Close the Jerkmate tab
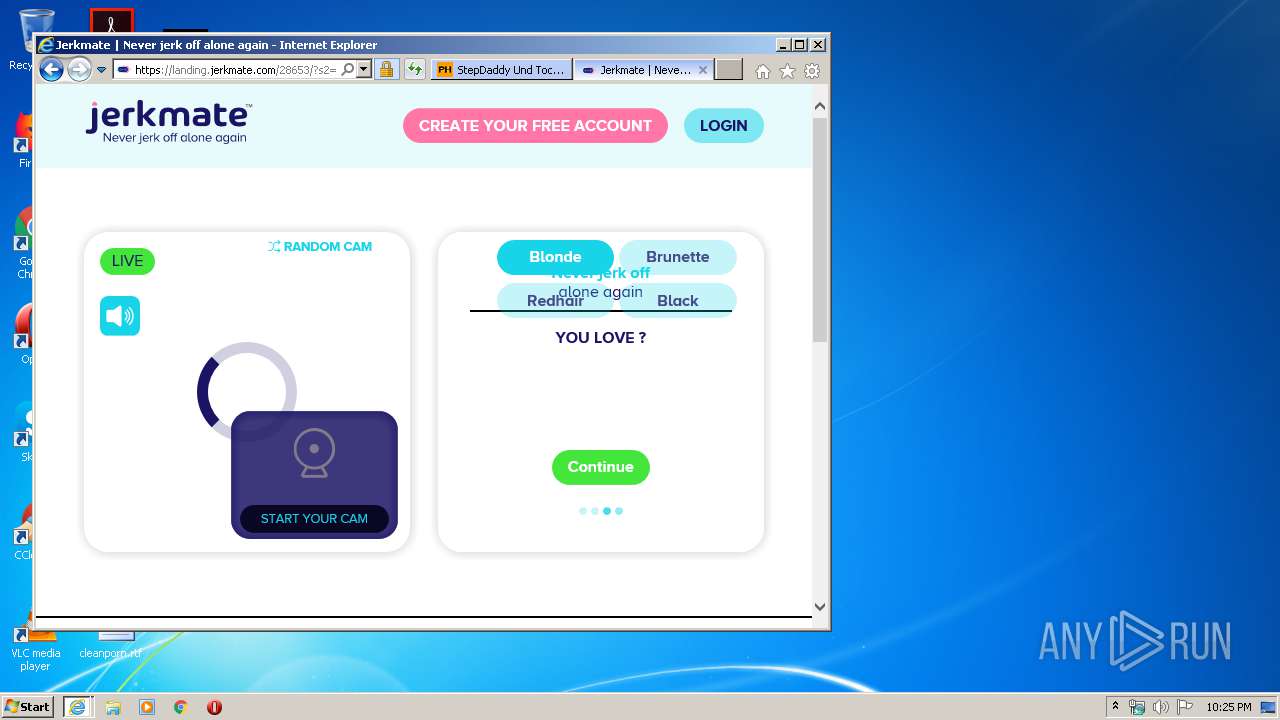 click(703, 70)
